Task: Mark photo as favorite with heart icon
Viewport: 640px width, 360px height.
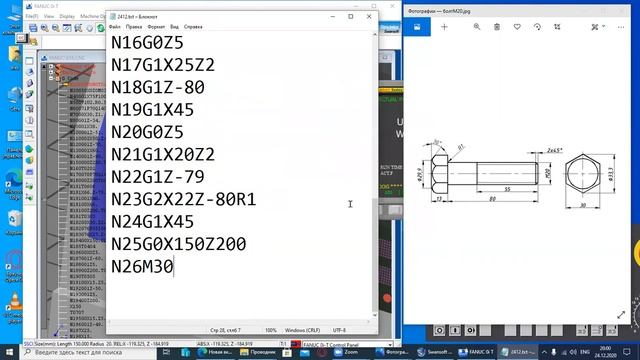Action: pos(517,27)
